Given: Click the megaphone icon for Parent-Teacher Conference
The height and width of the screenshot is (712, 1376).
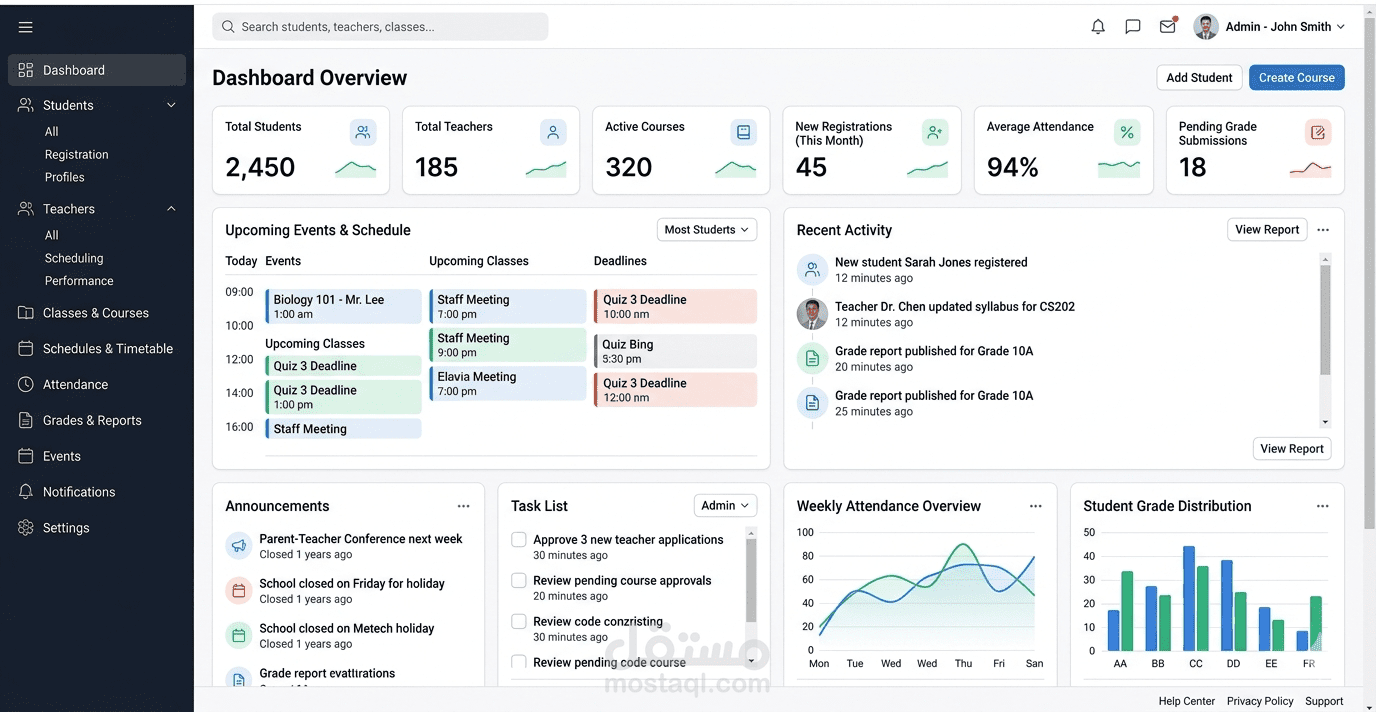Looking at the screenshot, I should pyautogui.click(x=238, y=546).
